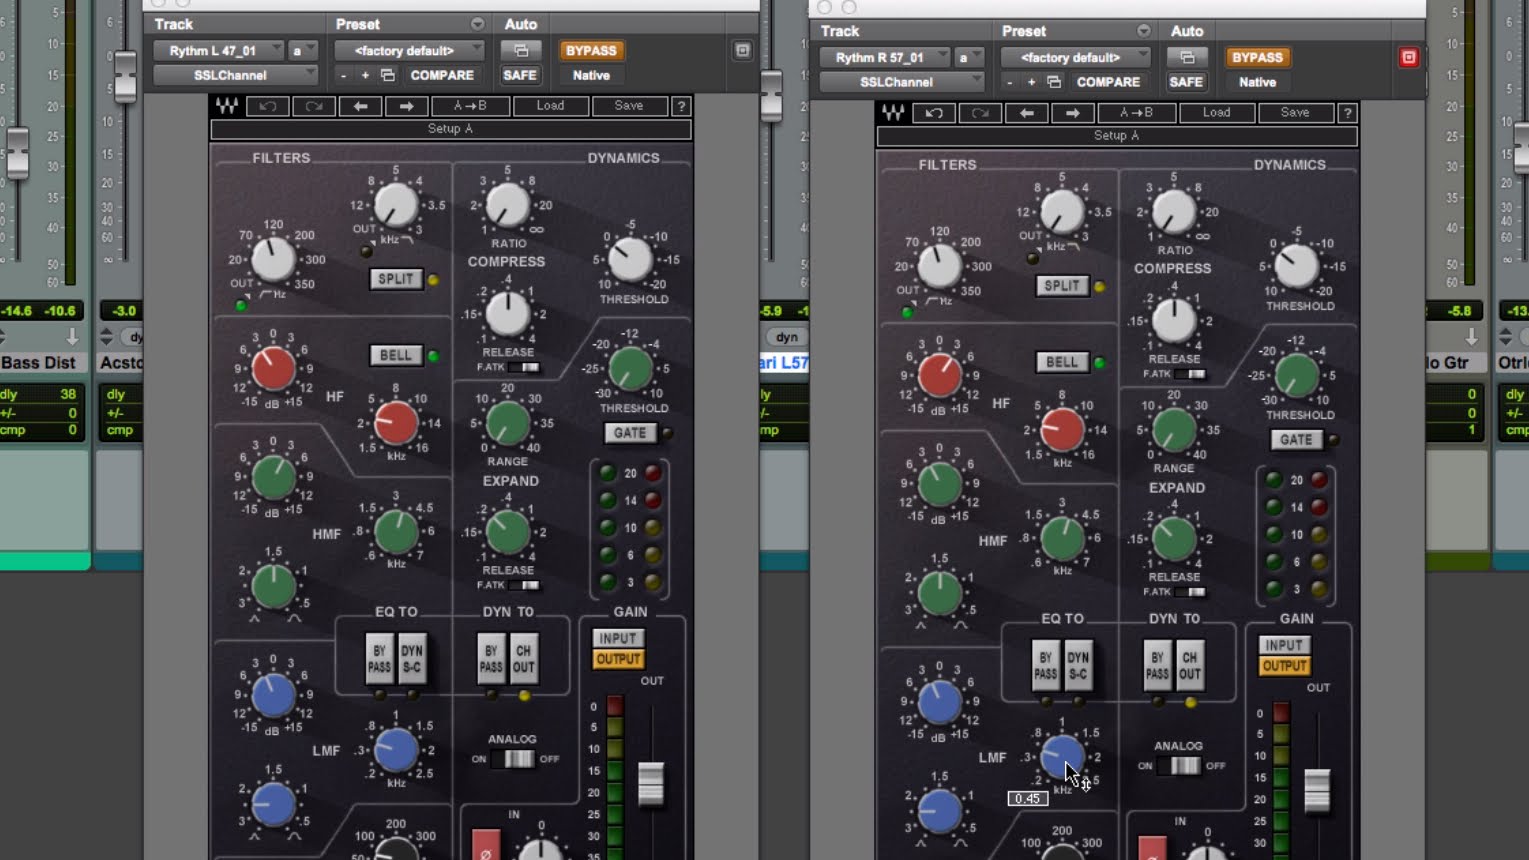Go to next preset in right plugin
The image size is (1529, 860).
[1072, 113]
